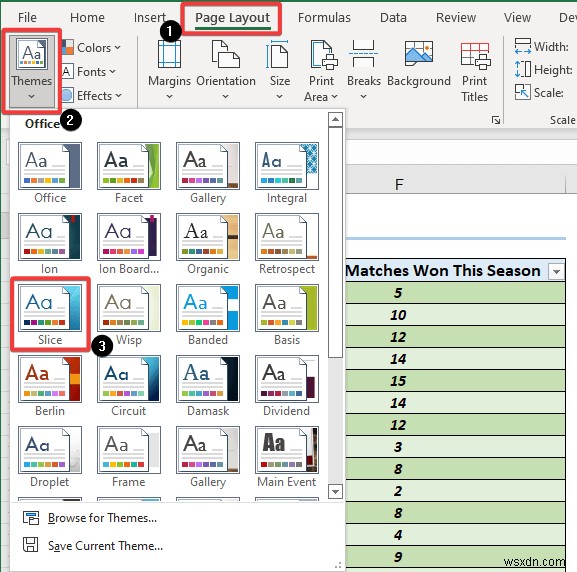The width and height of the screenshot is (577, 572).
Task: Click the theme gallery scrollbar thumb
Action: point(335,242)
